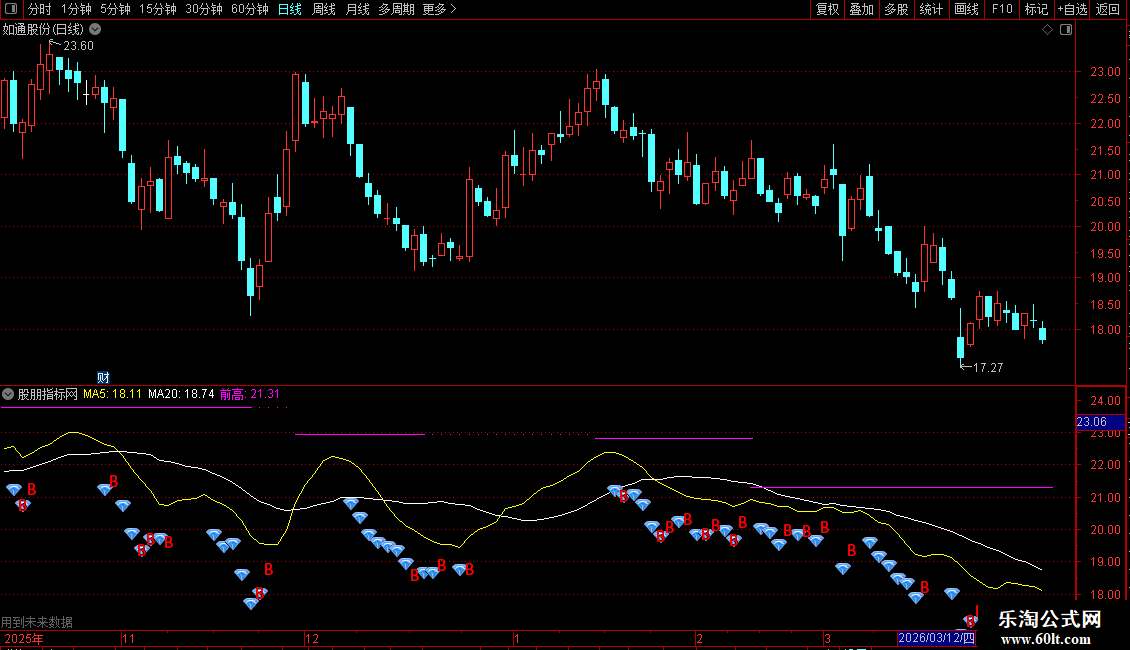Open the 画线 drawing tools

(x=966, y=9)
